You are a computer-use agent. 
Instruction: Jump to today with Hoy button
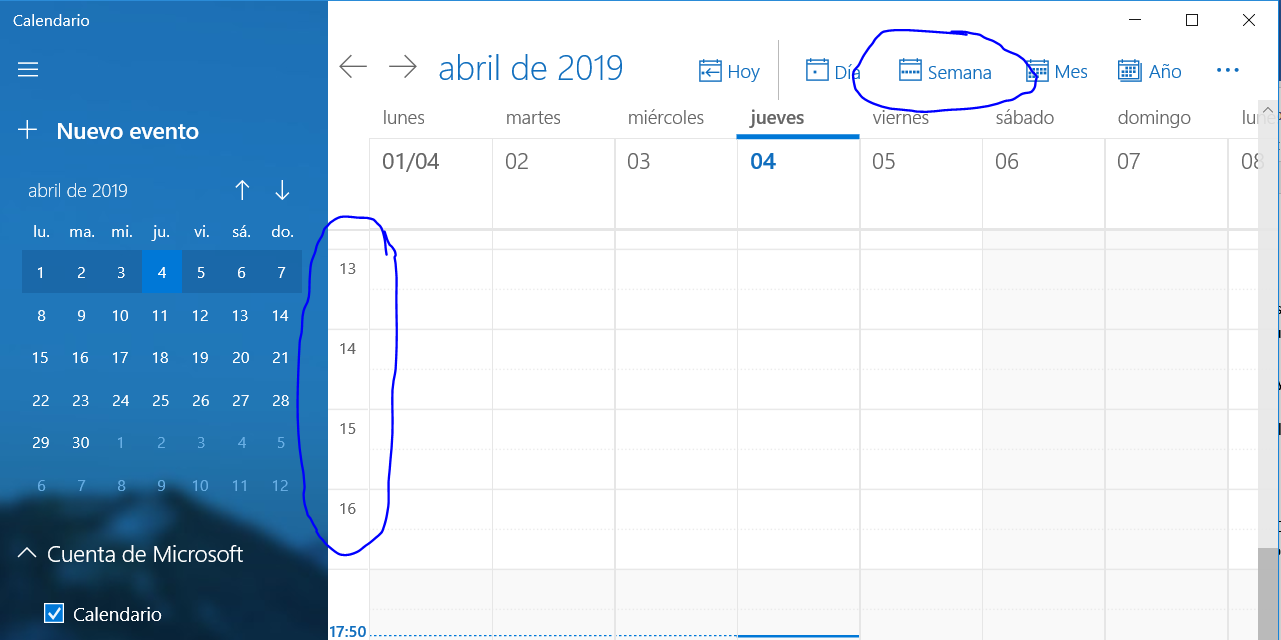(729, 71)
